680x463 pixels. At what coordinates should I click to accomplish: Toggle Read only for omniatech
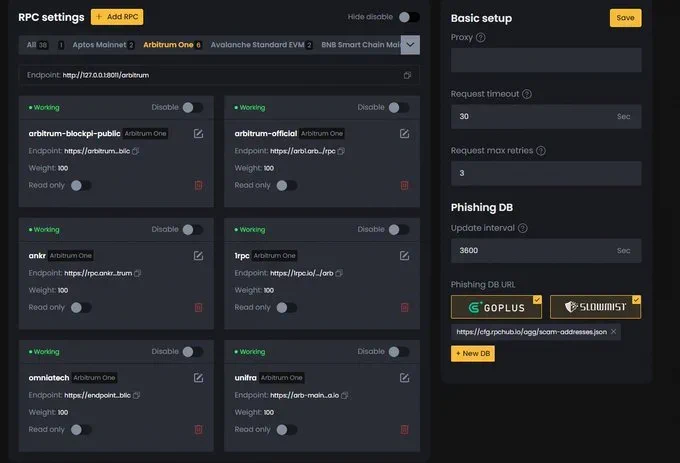[81, 430]
